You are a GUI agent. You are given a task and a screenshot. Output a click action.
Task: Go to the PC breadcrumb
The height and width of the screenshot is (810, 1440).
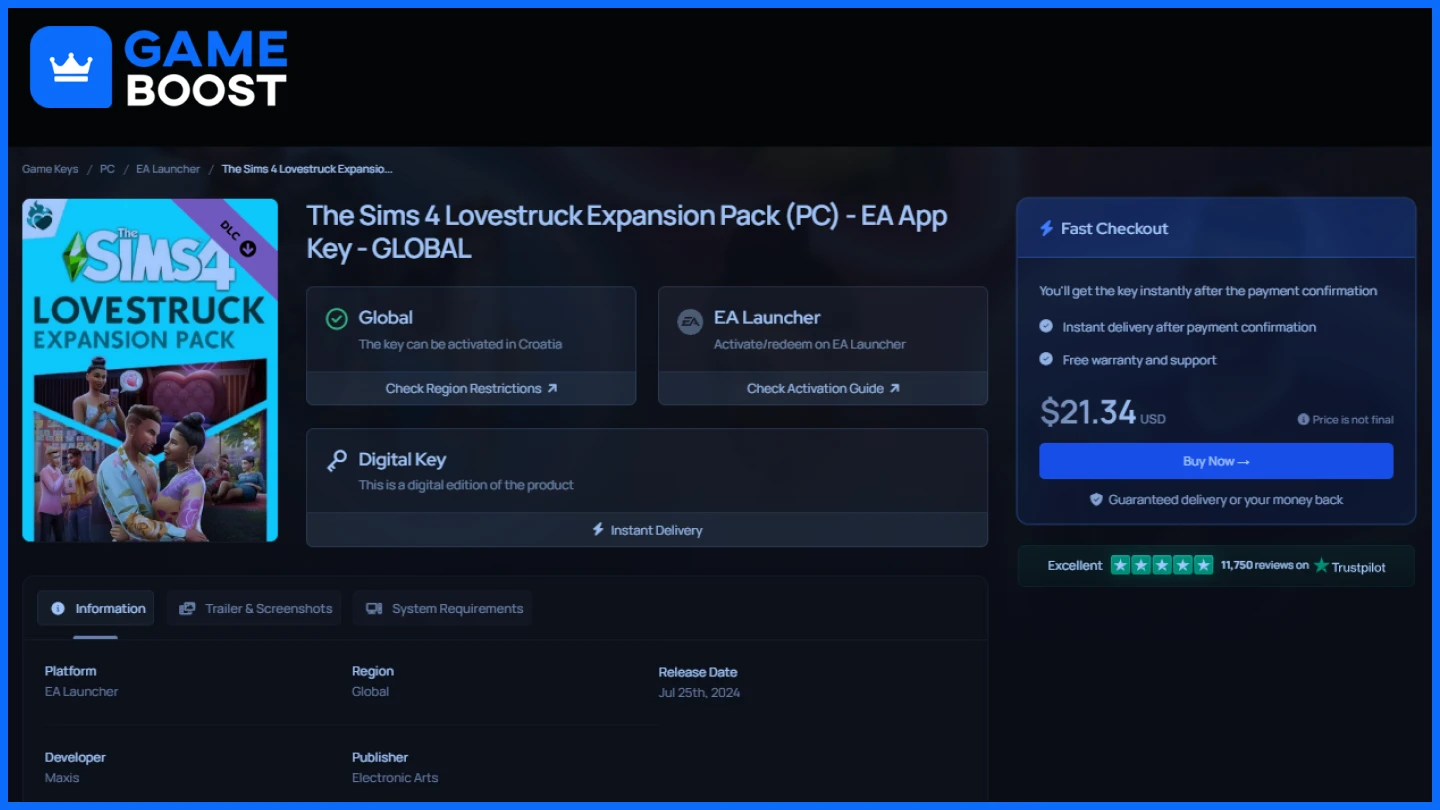tap(107, 169)
